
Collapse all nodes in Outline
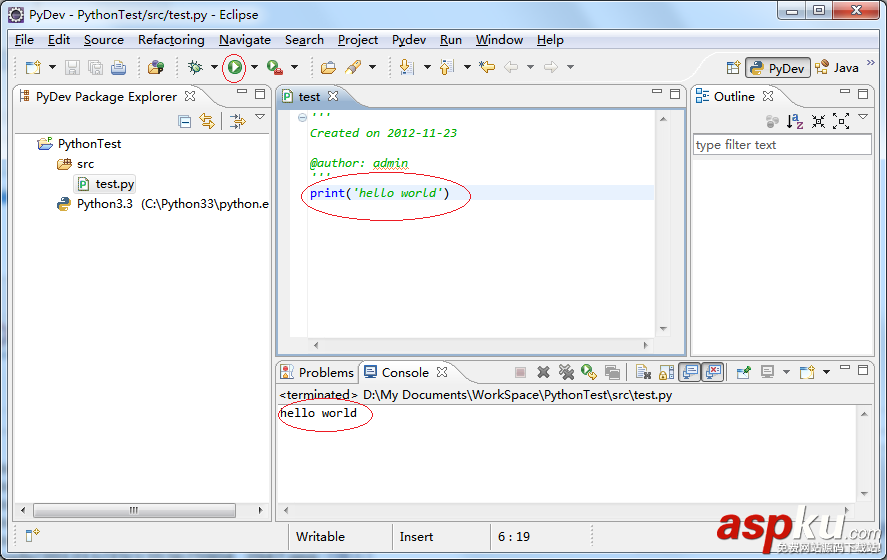coord(818,121)
